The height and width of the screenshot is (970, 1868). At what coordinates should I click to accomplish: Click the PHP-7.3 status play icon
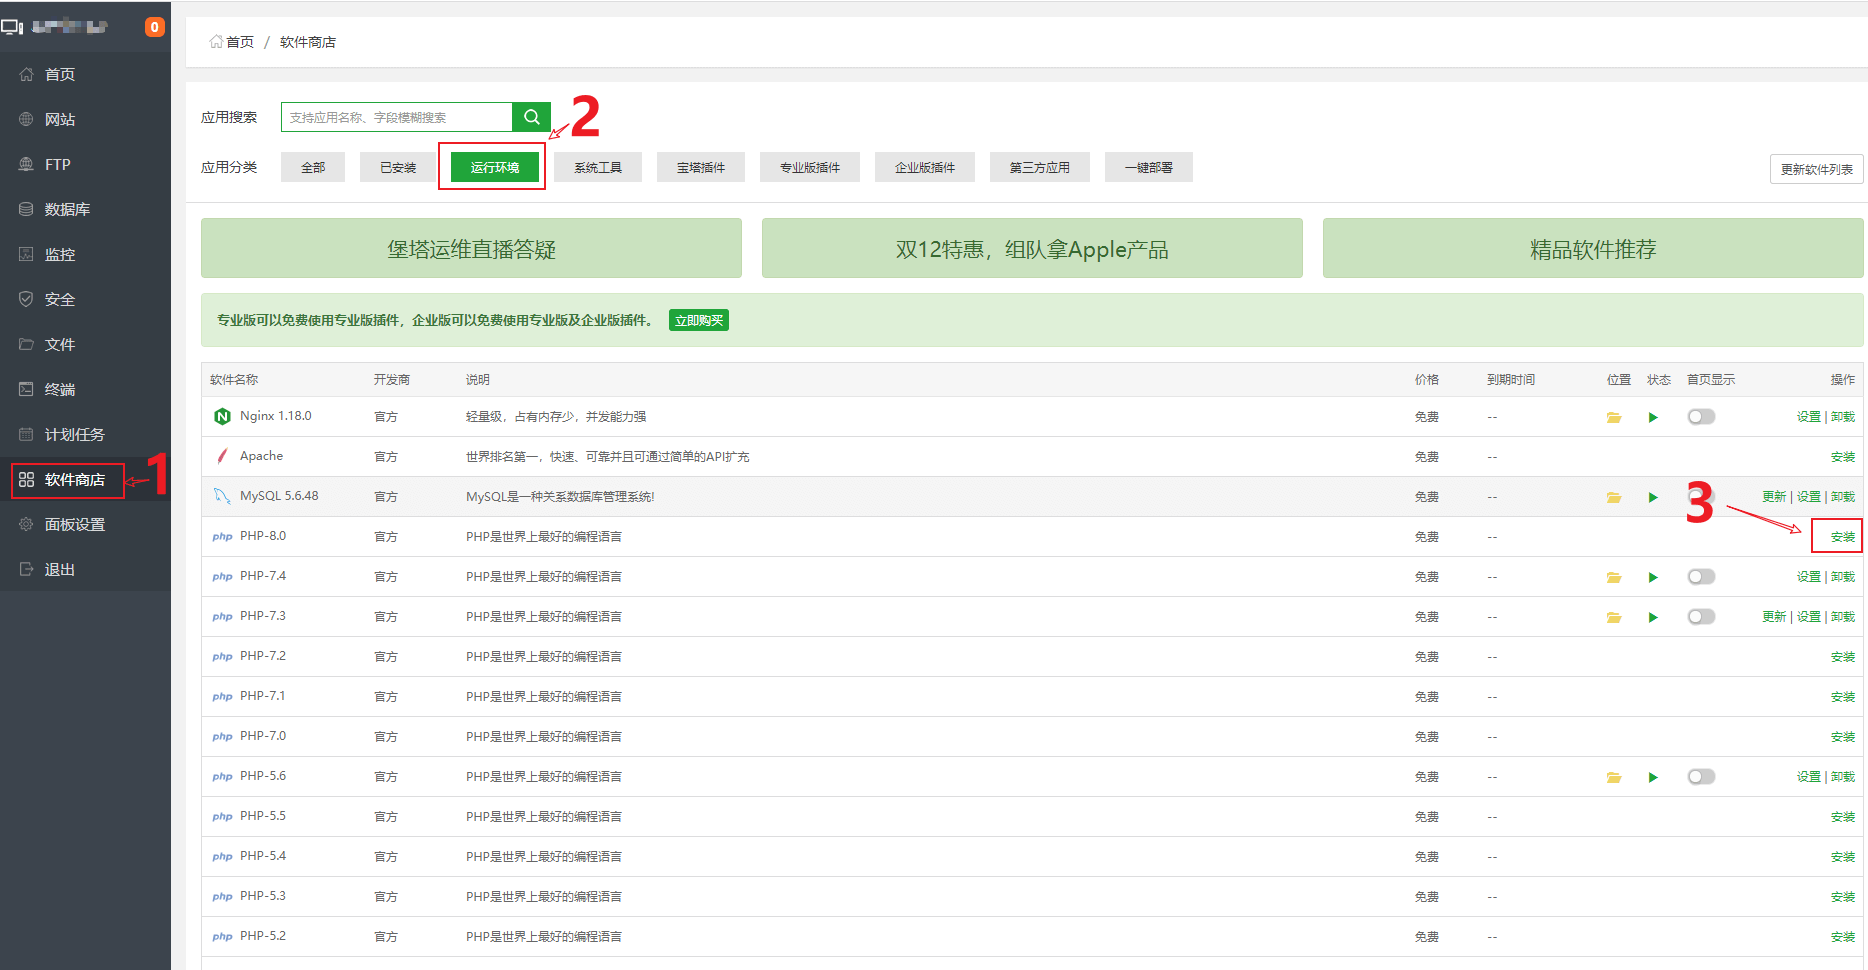point(1653,617)
